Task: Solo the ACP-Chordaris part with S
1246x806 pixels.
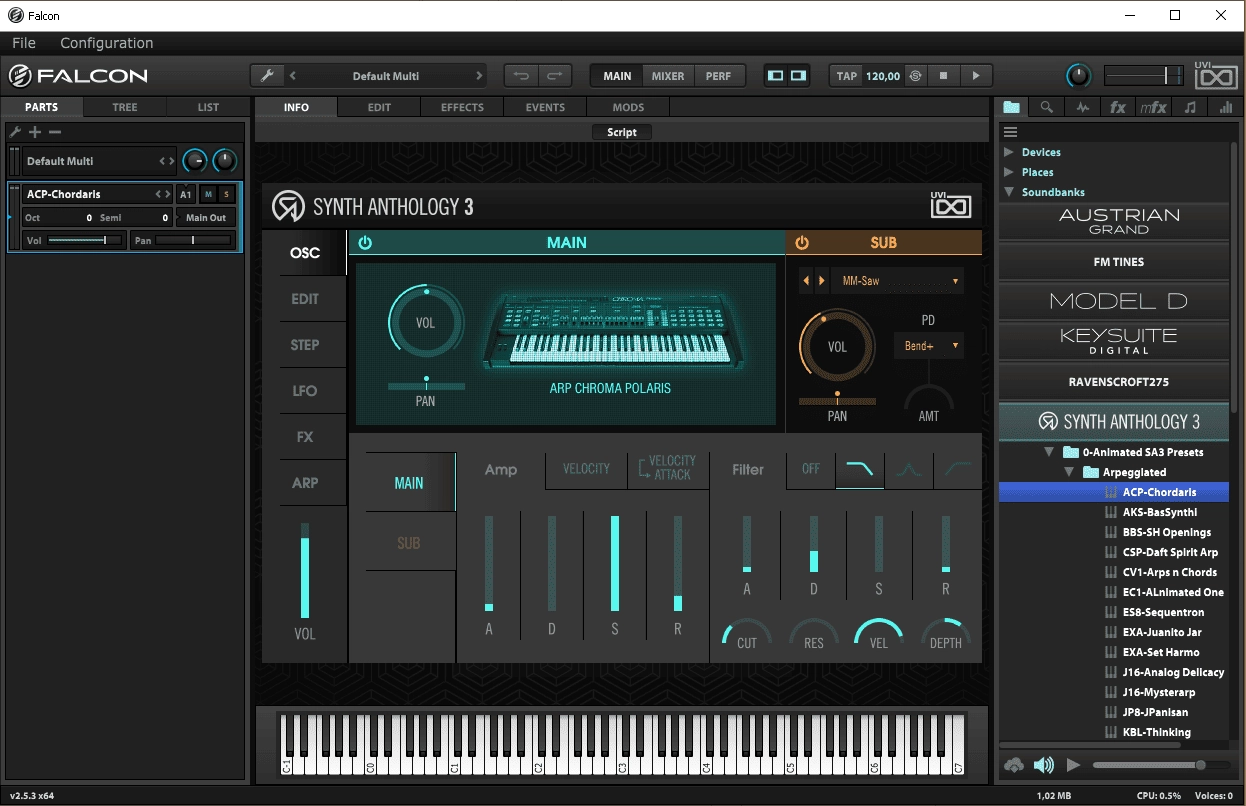Action: [226, 194]
